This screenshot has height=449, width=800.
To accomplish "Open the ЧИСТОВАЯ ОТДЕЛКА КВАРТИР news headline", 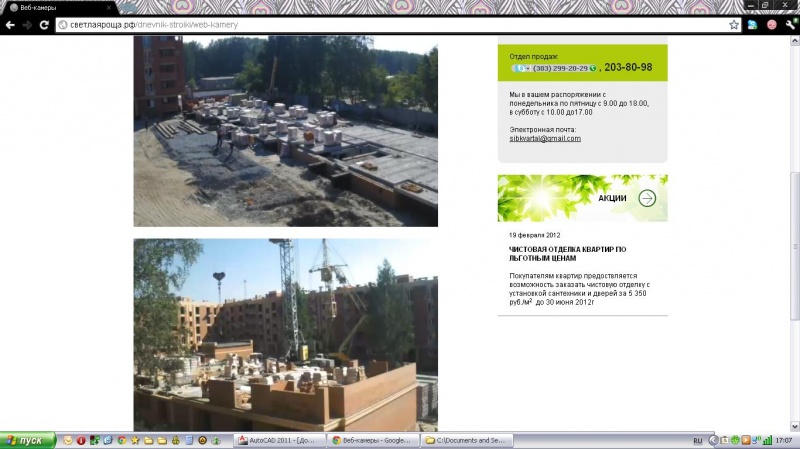I will pos(567,252).
